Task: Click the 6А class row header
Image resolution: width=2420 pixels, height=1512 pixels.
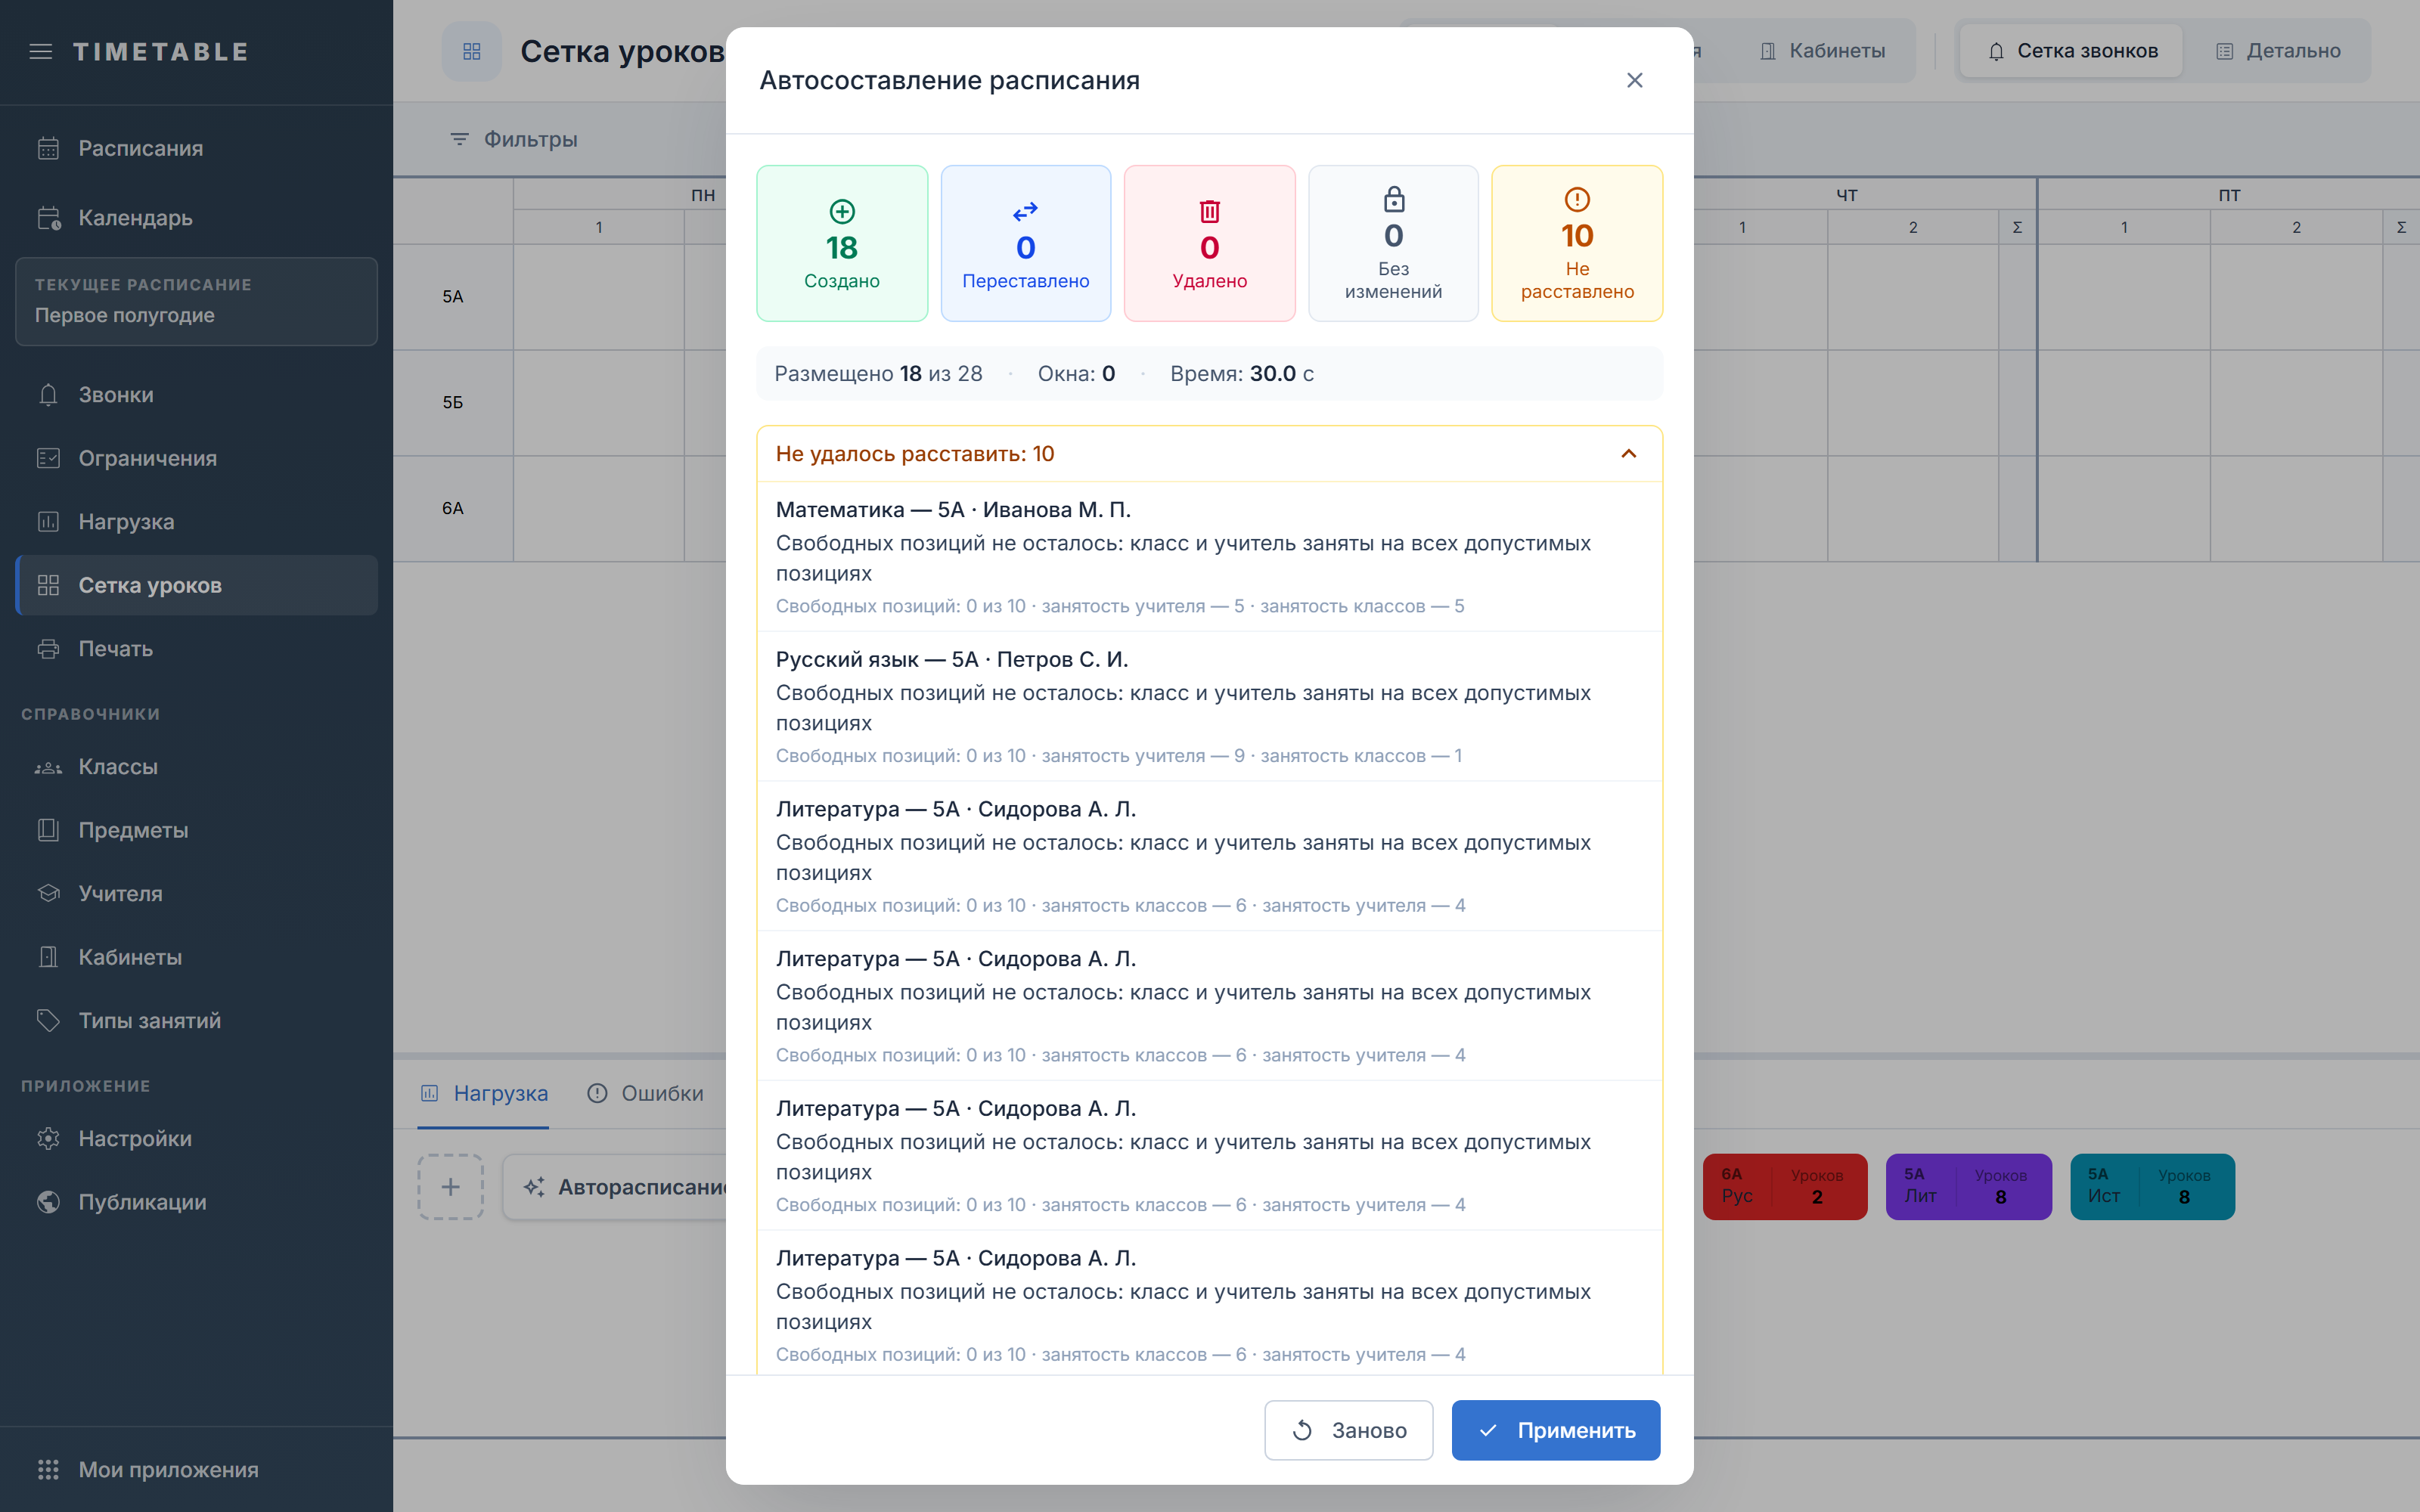Action: [x=453, y=508]
